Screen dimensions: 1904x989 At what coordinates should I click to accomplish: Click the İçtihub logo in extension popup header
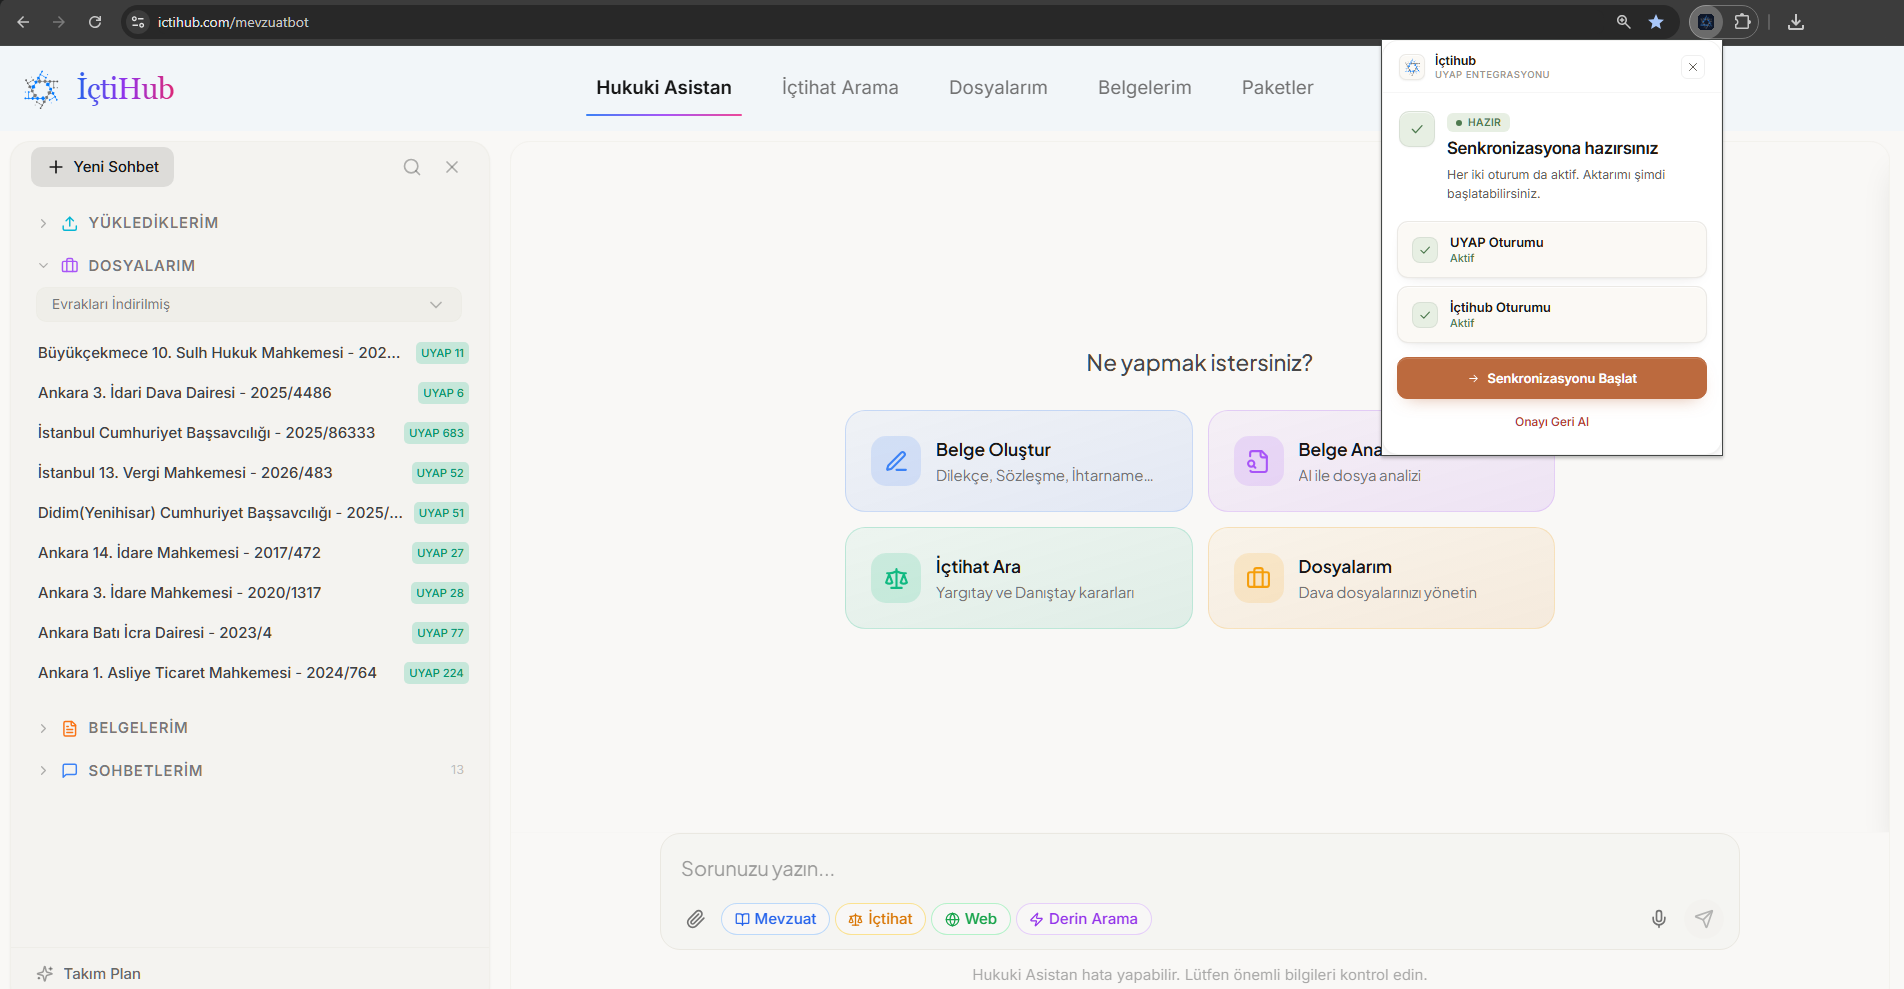[x=1412, y=67]
